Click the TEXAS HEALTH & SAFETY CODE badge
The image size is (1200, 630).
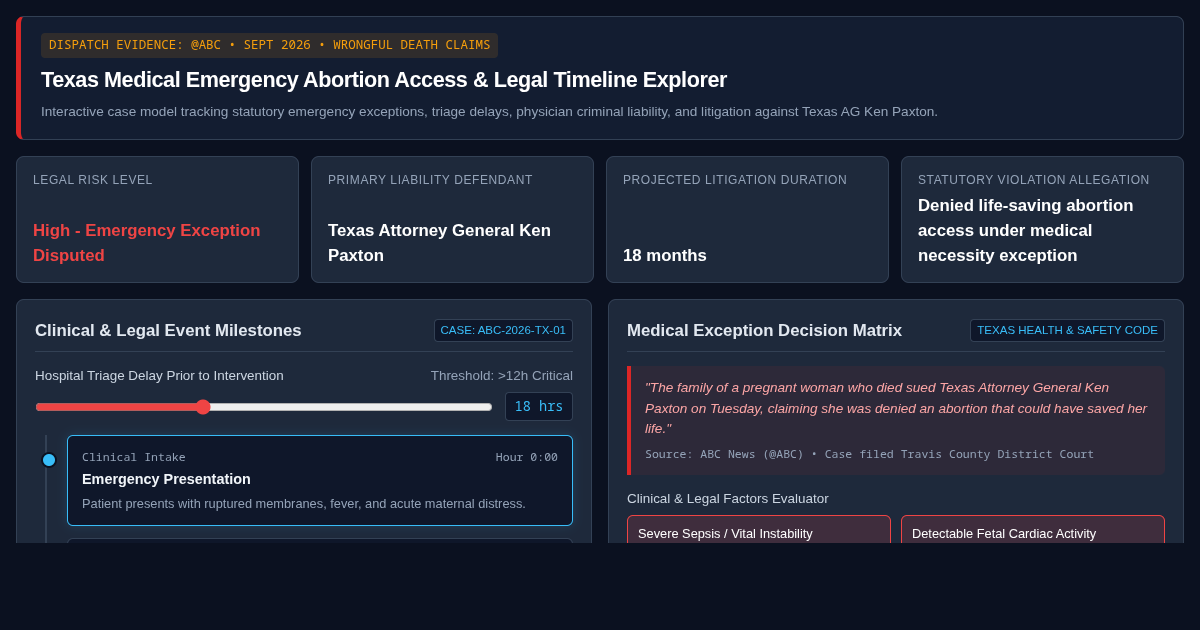tap(1067, 331)
